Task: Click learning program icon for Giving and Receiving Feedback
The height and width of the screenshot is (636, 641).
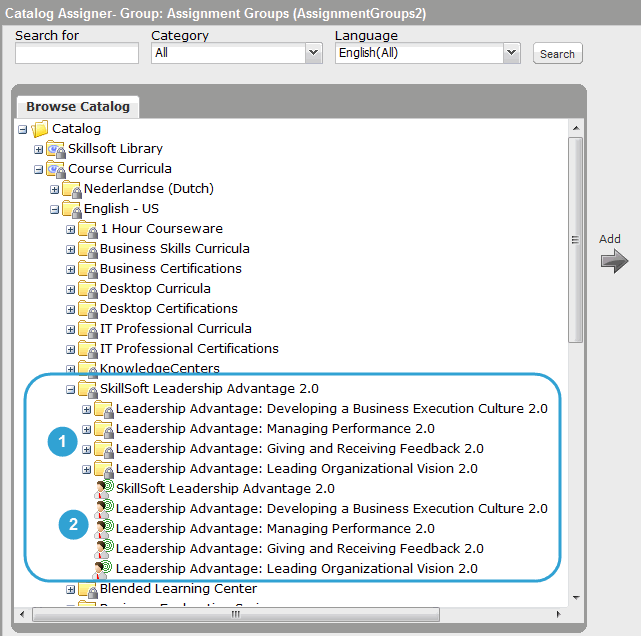Action: 104,549
